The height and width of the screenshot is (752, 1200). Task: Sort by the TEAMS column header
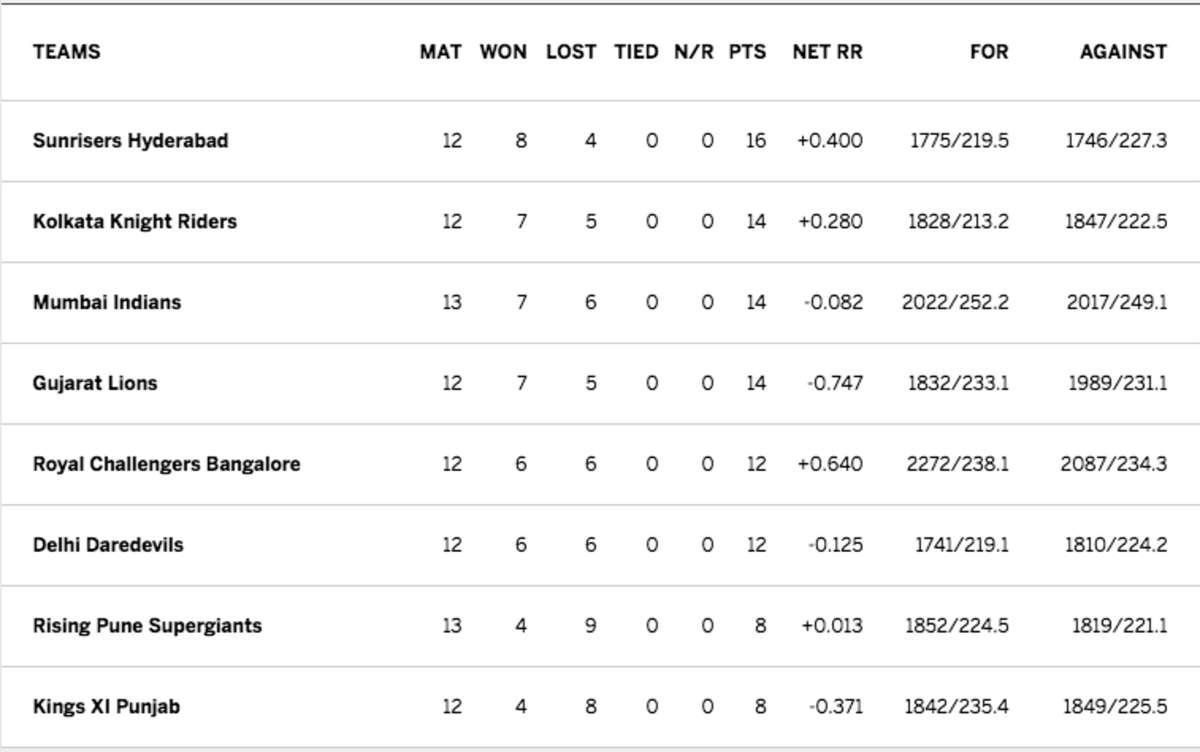tap(67, 52)
